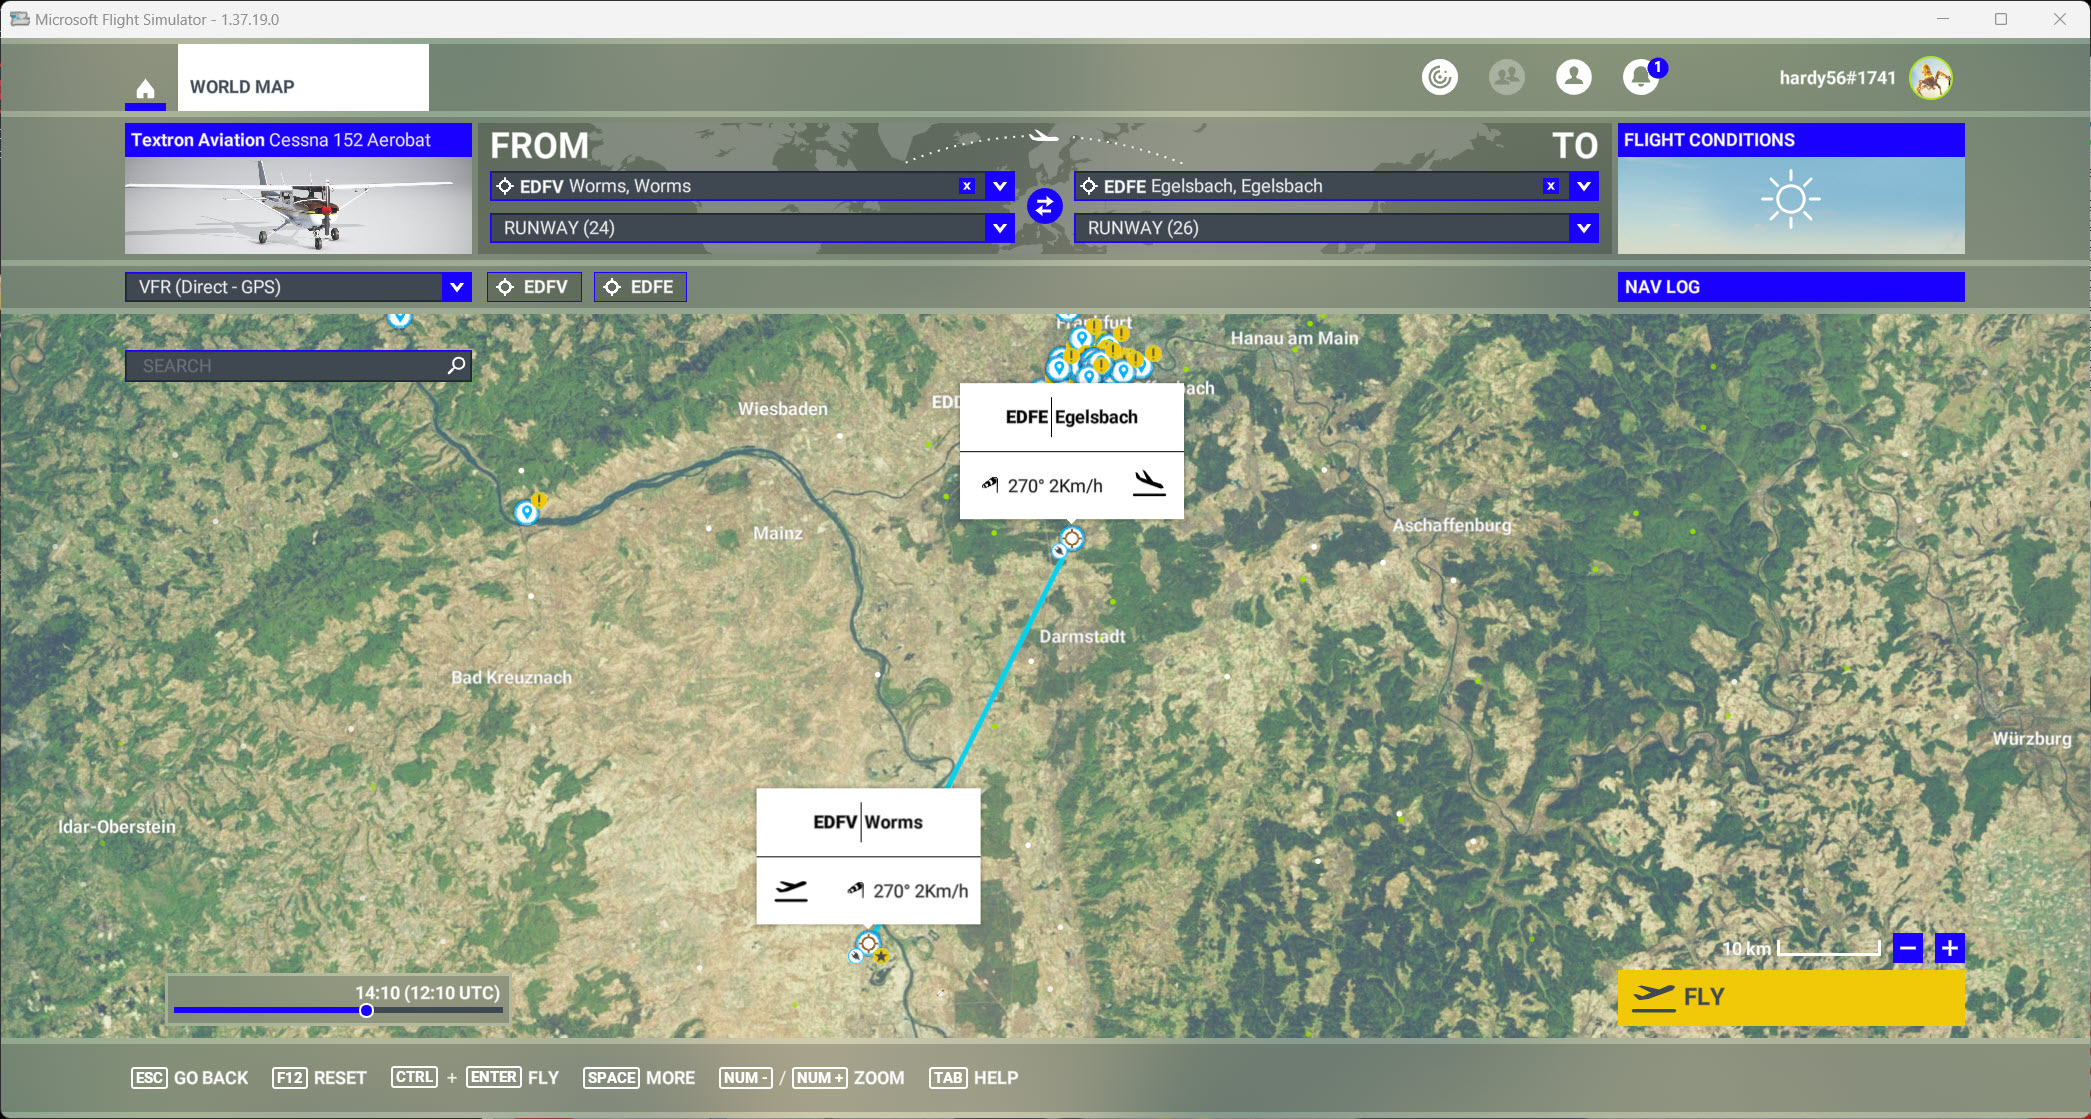The image size is (2091, 1119).
Task: Click the EDFV airport marker on map
Action: [868, 943]
